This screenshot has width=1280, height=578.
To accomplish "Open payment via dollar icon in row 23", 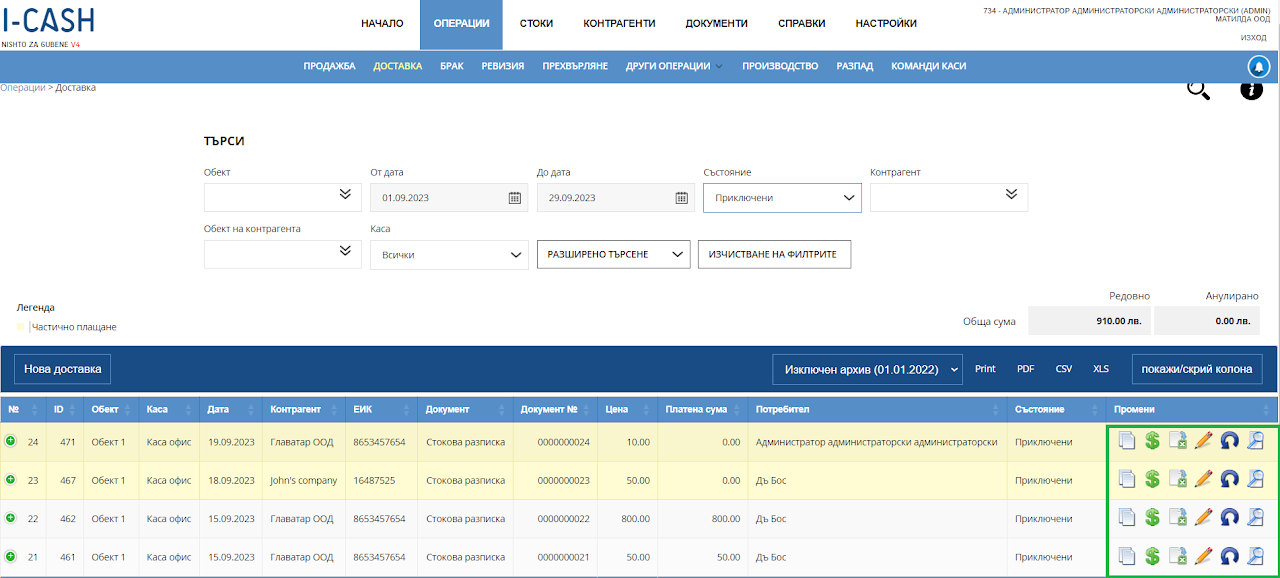I will tap(1152, 480).
